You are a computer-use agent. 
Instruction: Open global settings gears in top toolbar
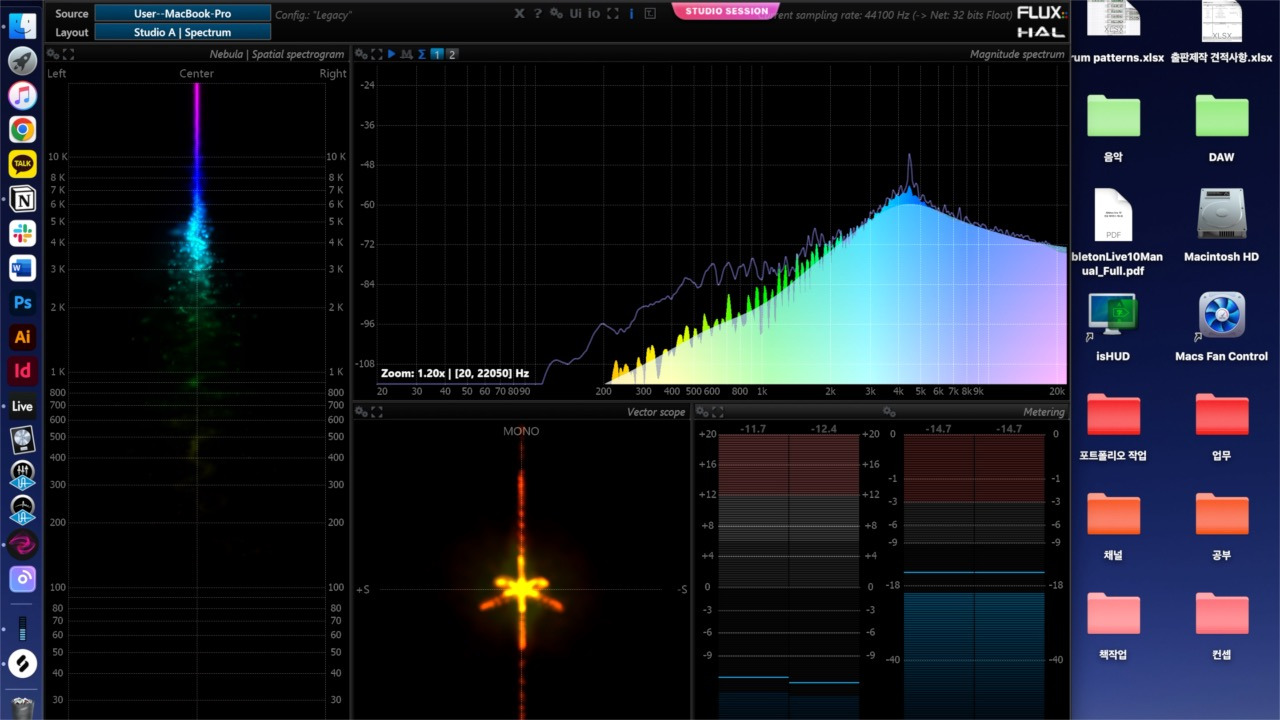coord(557,13)
